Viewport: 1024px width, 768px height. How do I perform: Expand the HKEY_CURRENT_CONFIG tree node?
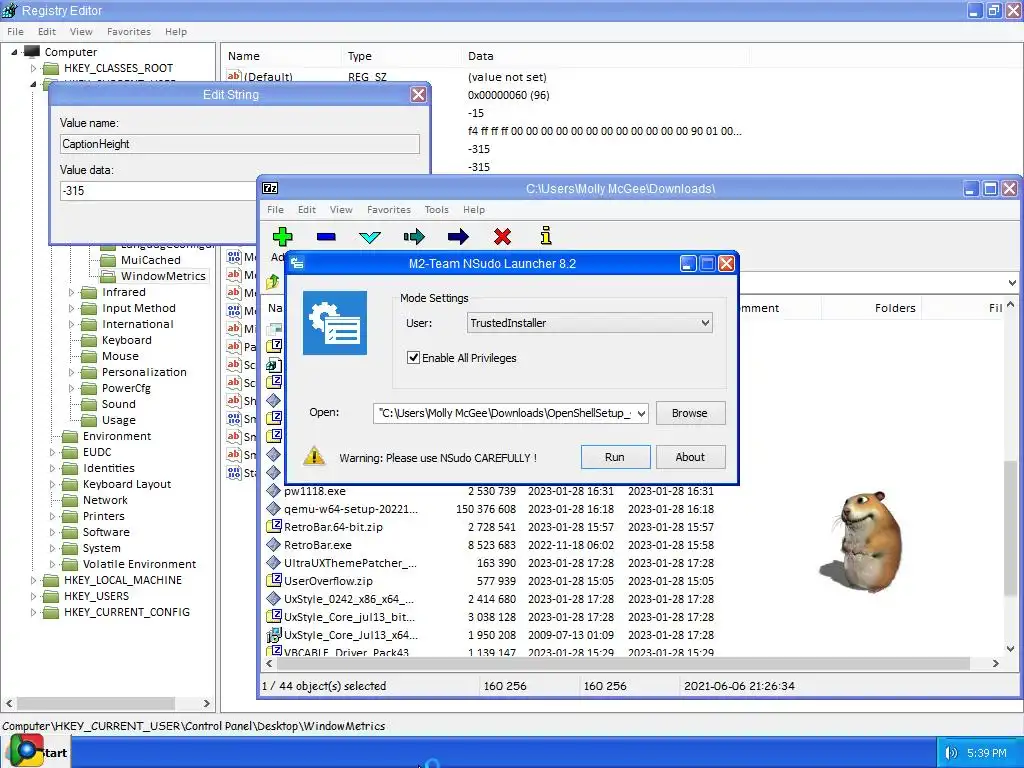coord(33,612)
